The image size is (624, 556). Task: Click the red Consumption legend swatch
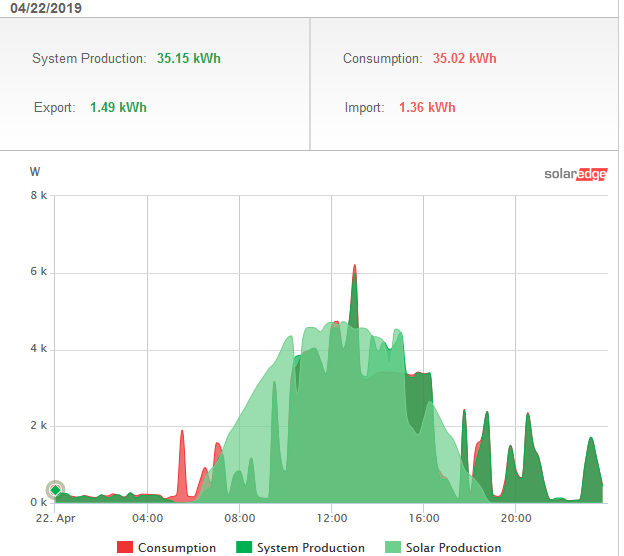[x=125, y=547]
